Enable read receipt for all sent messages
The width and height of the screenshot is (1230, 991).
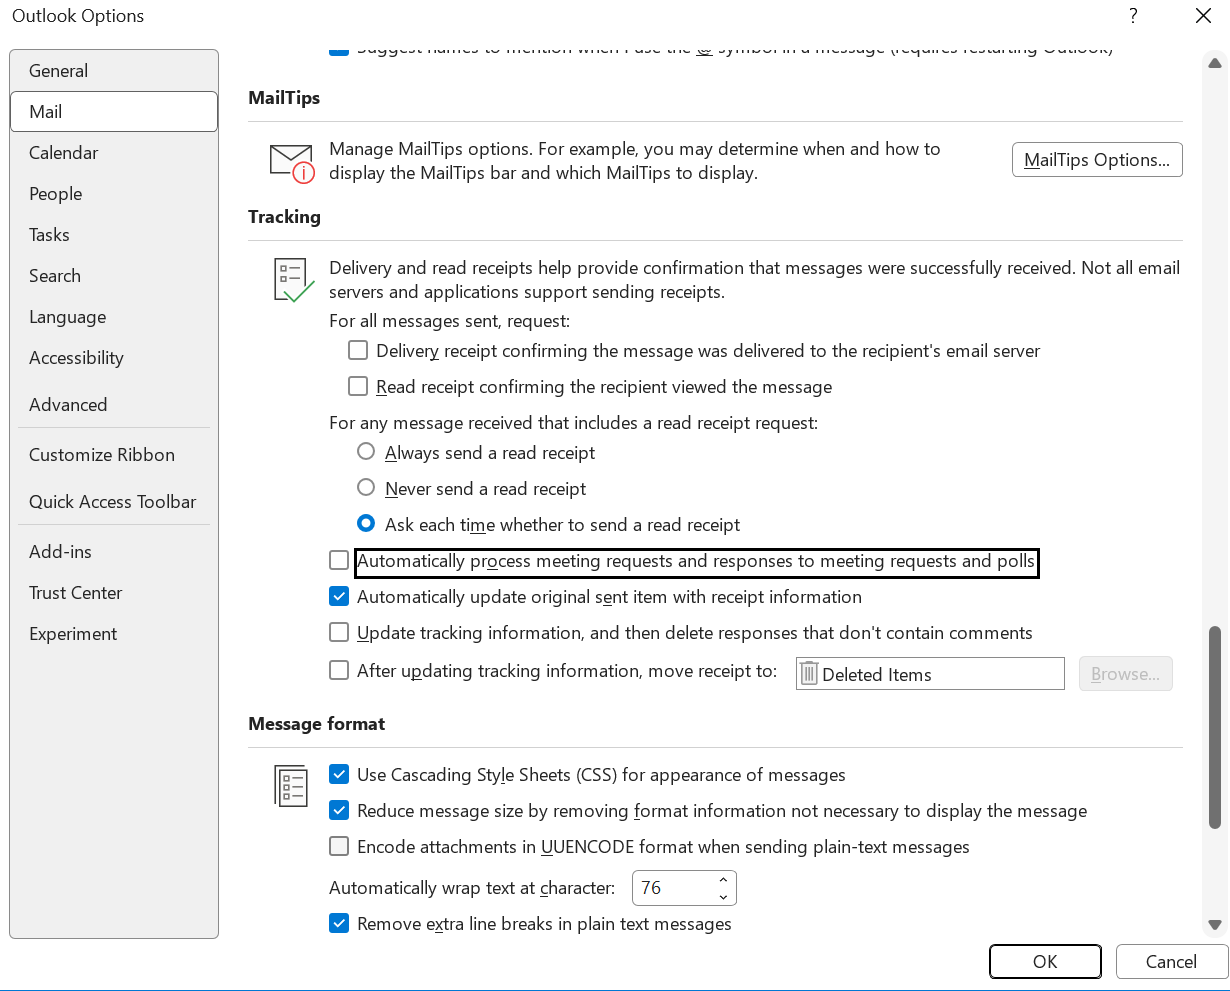[x=358, y=386]
